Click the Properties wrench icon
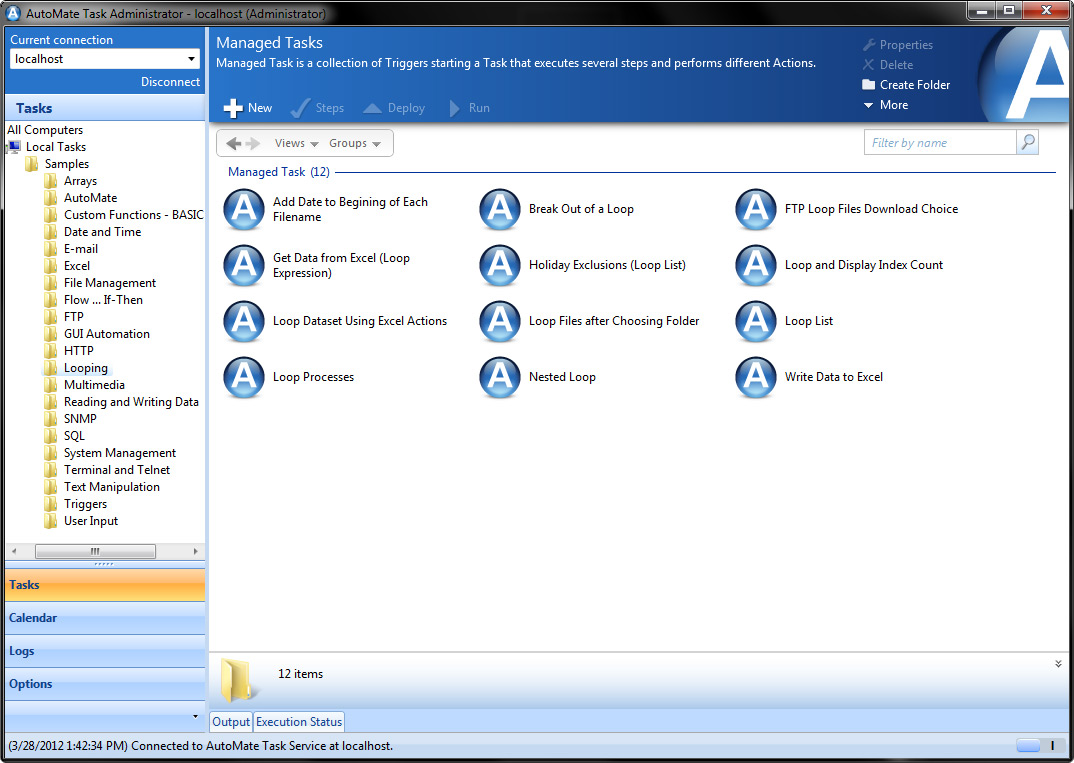Image resolution: width=1074 pixels, height=763 pixels. tap(869, 45)
